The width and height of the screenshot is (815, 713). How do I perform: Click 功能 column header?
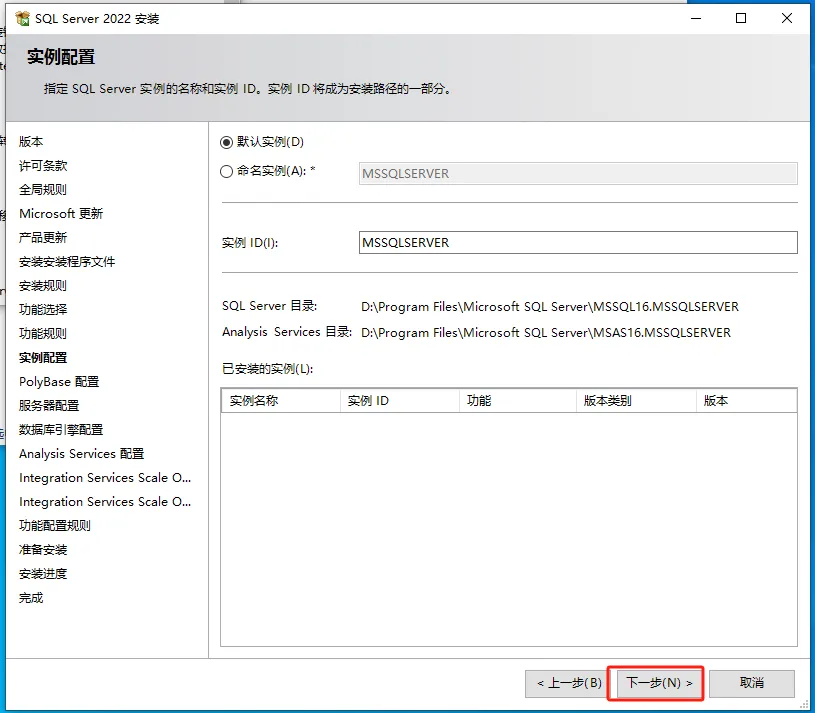pyautogui.click(x=518, y=401)
